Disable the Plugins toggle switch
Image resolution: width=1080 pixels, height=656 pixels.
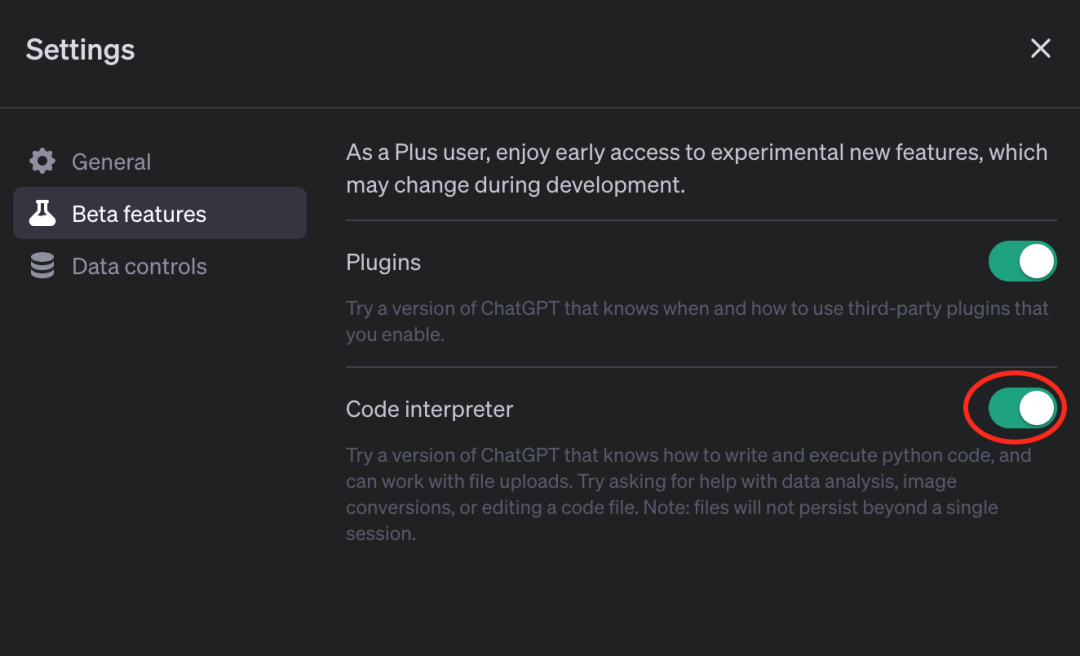coord(1022,262)
